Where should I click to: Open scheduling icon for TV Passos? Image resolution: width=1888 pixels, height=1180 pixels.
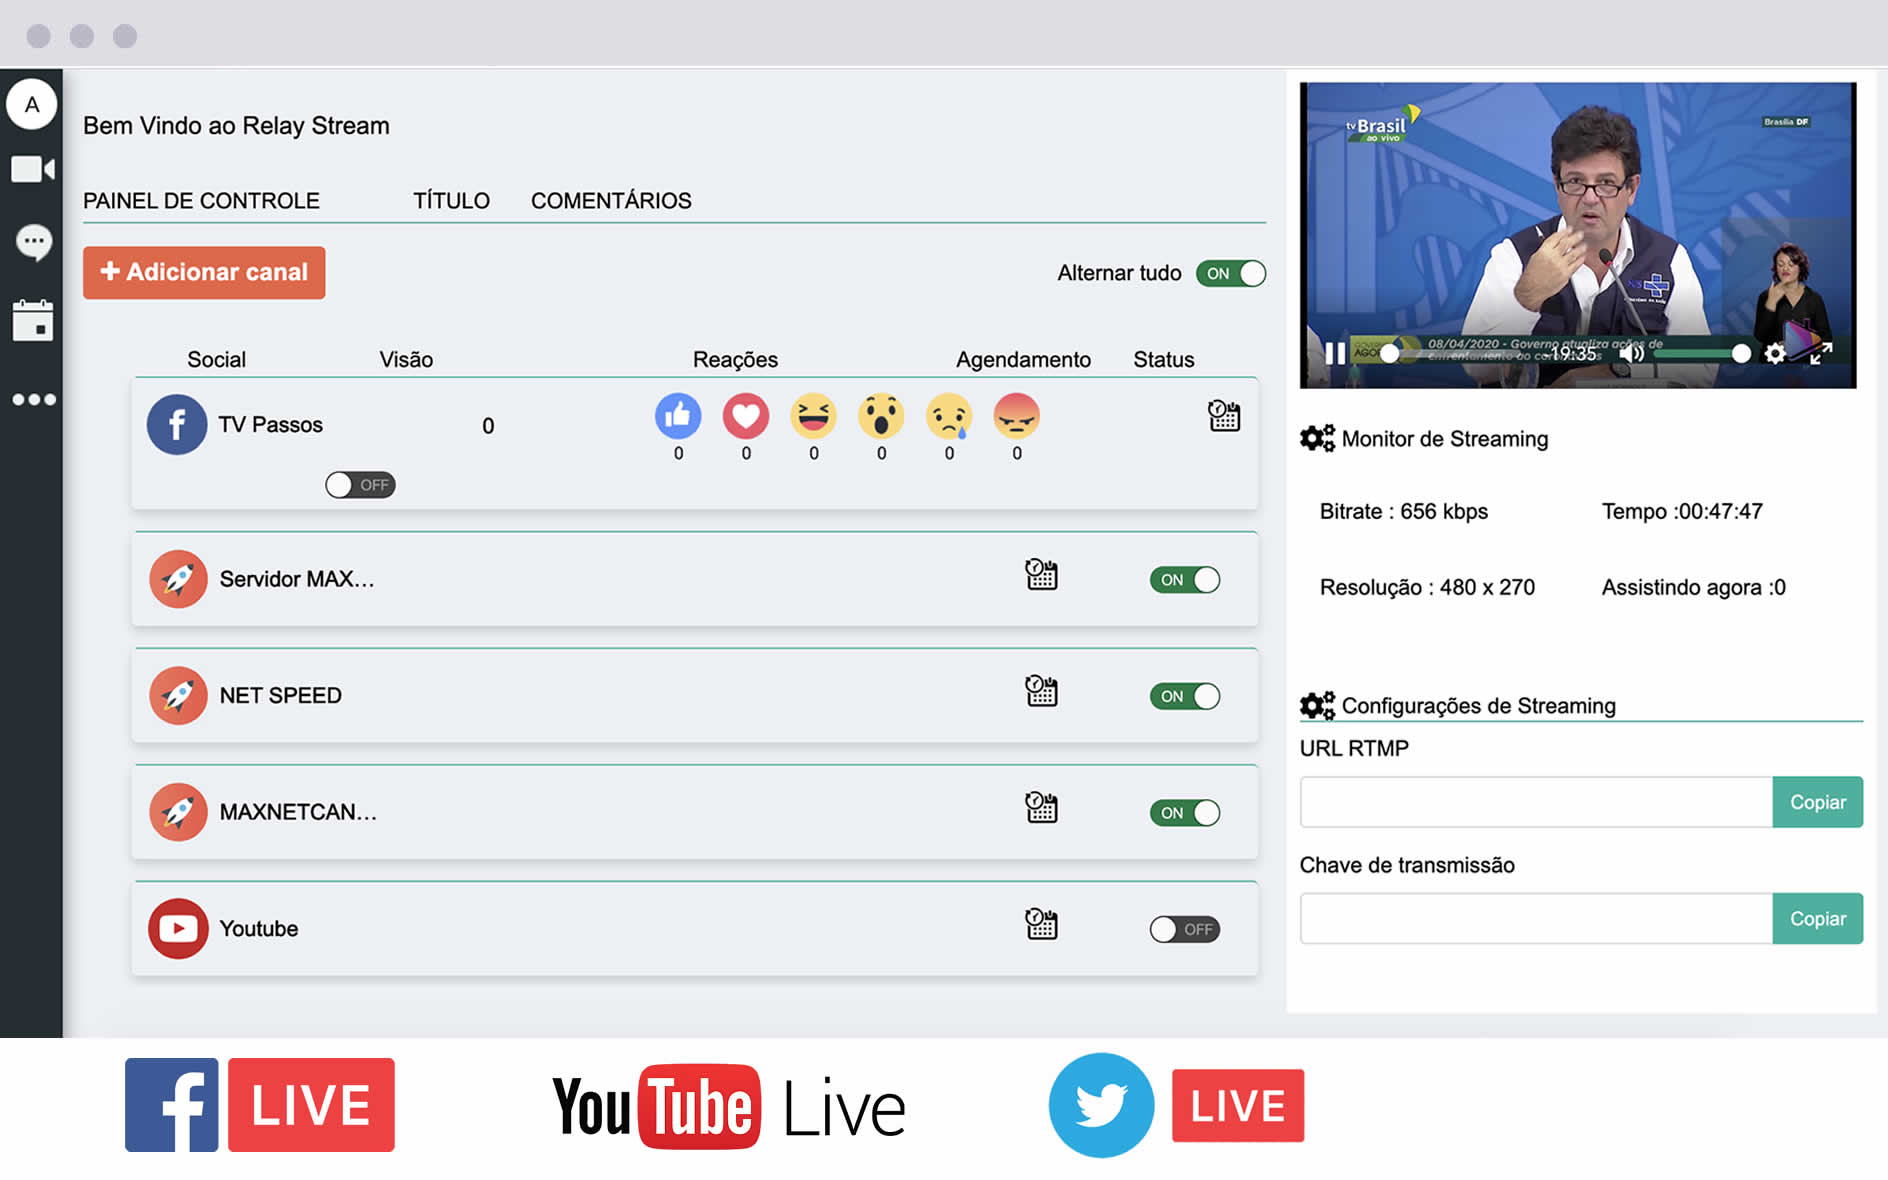1224,415
